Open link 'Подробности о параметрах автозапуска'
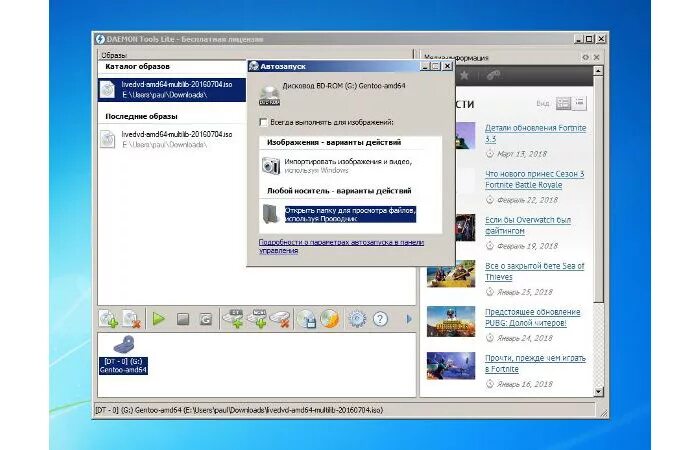Screen dimensions: 700x450 click(341, 246)
